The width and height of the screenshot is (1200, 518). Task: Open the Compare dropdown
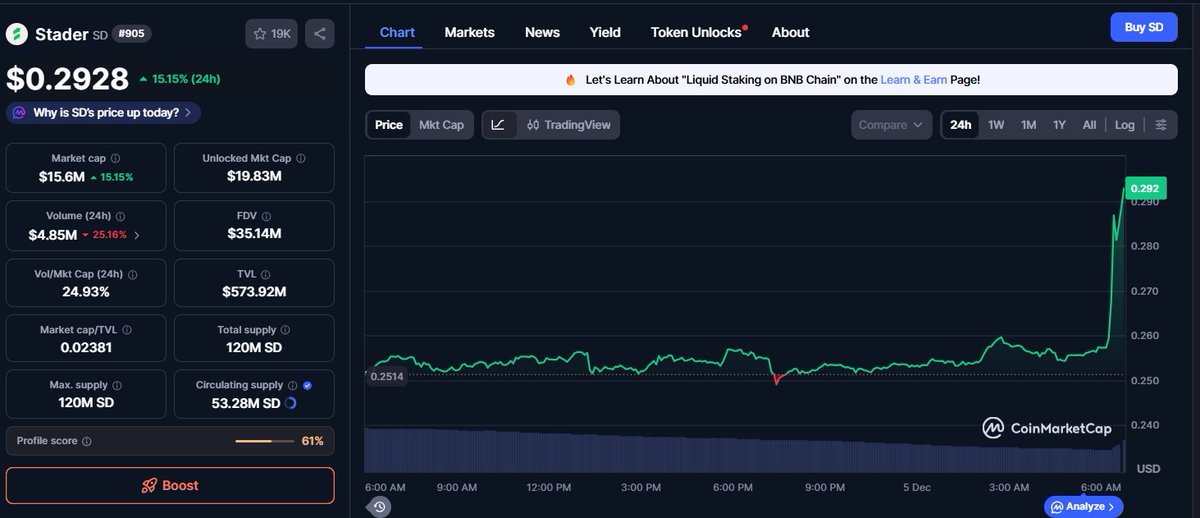pos(892,125)
